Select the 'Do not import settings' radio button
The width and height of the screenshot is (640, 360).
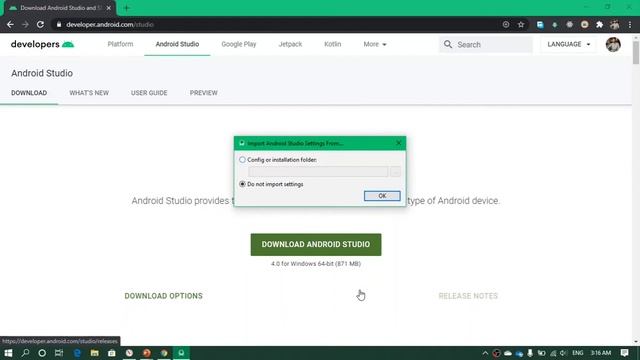tap(242, 184)
